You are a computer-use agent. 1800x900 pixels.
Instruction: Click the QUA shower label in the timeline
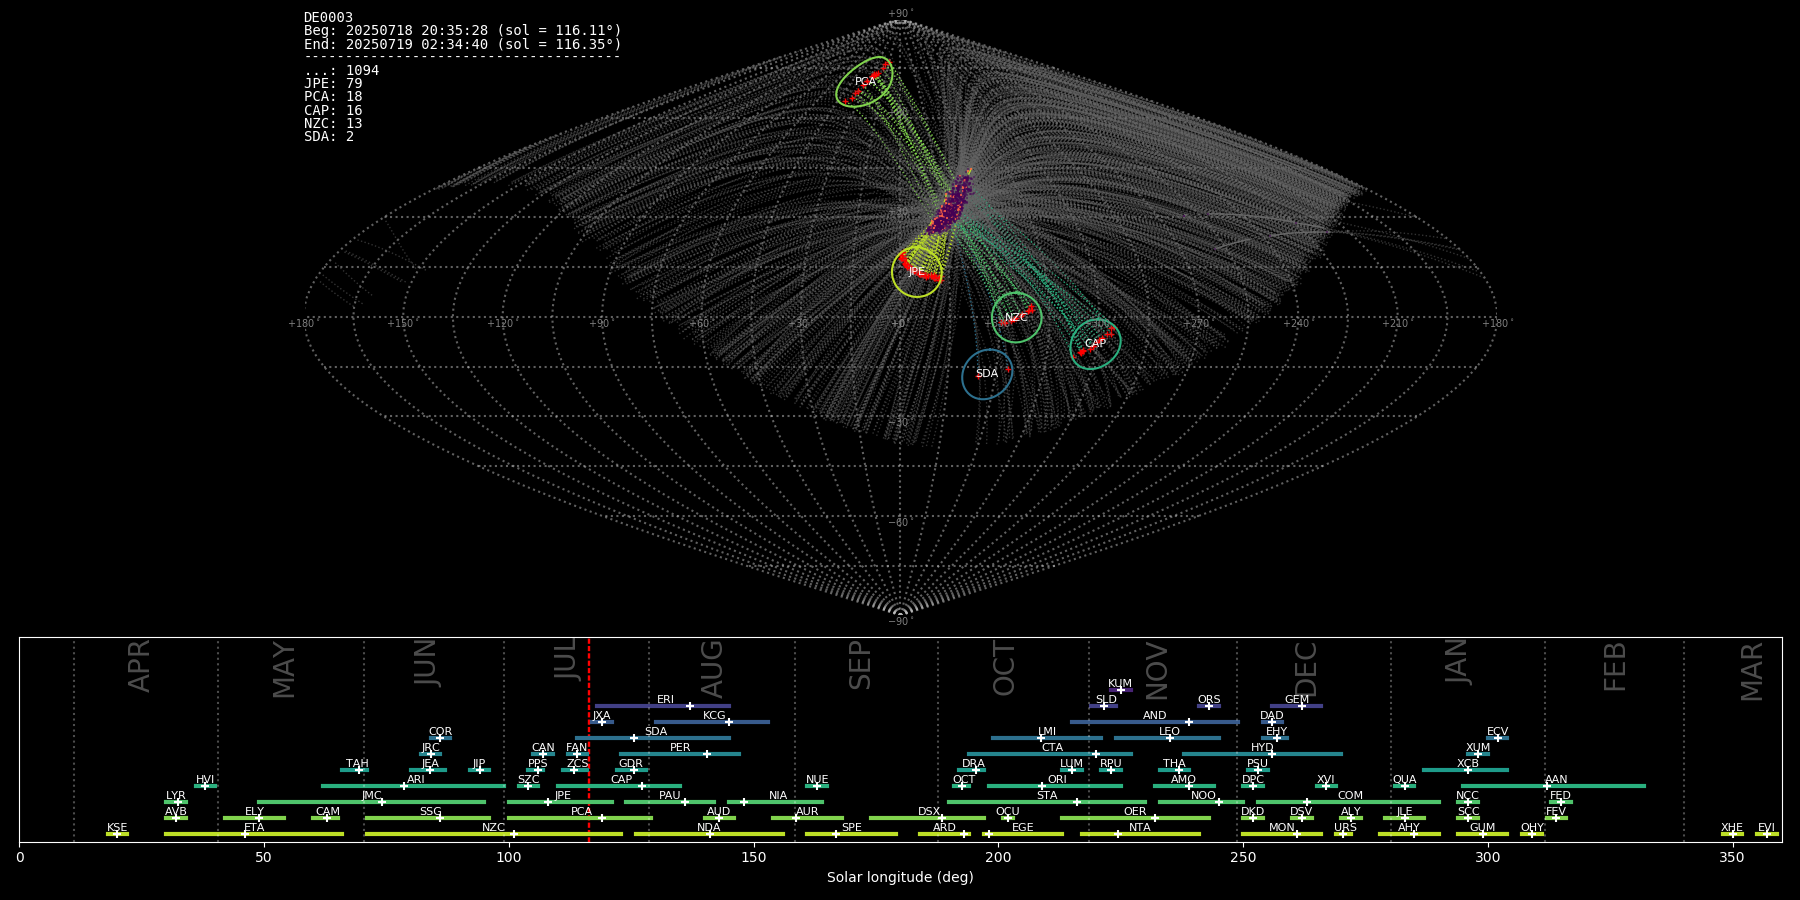tap(1404, 780)
